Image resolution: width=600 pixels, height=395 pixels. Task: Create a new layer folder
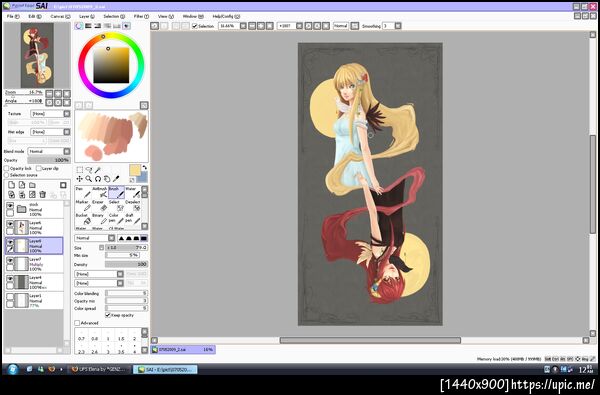pos(32,185)
